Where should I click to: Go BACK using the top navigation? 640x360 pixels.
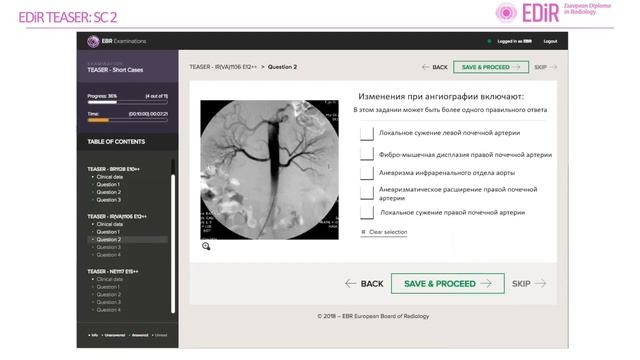[435, 67]
